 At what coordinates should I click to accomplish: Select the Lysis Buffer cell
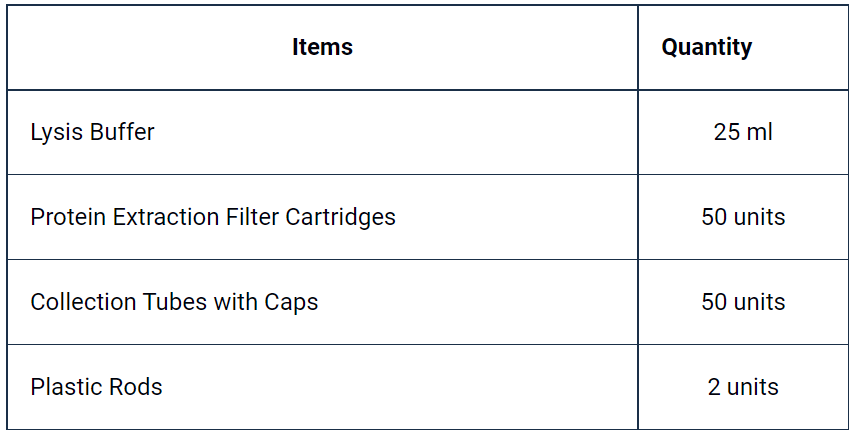[322, 132]
